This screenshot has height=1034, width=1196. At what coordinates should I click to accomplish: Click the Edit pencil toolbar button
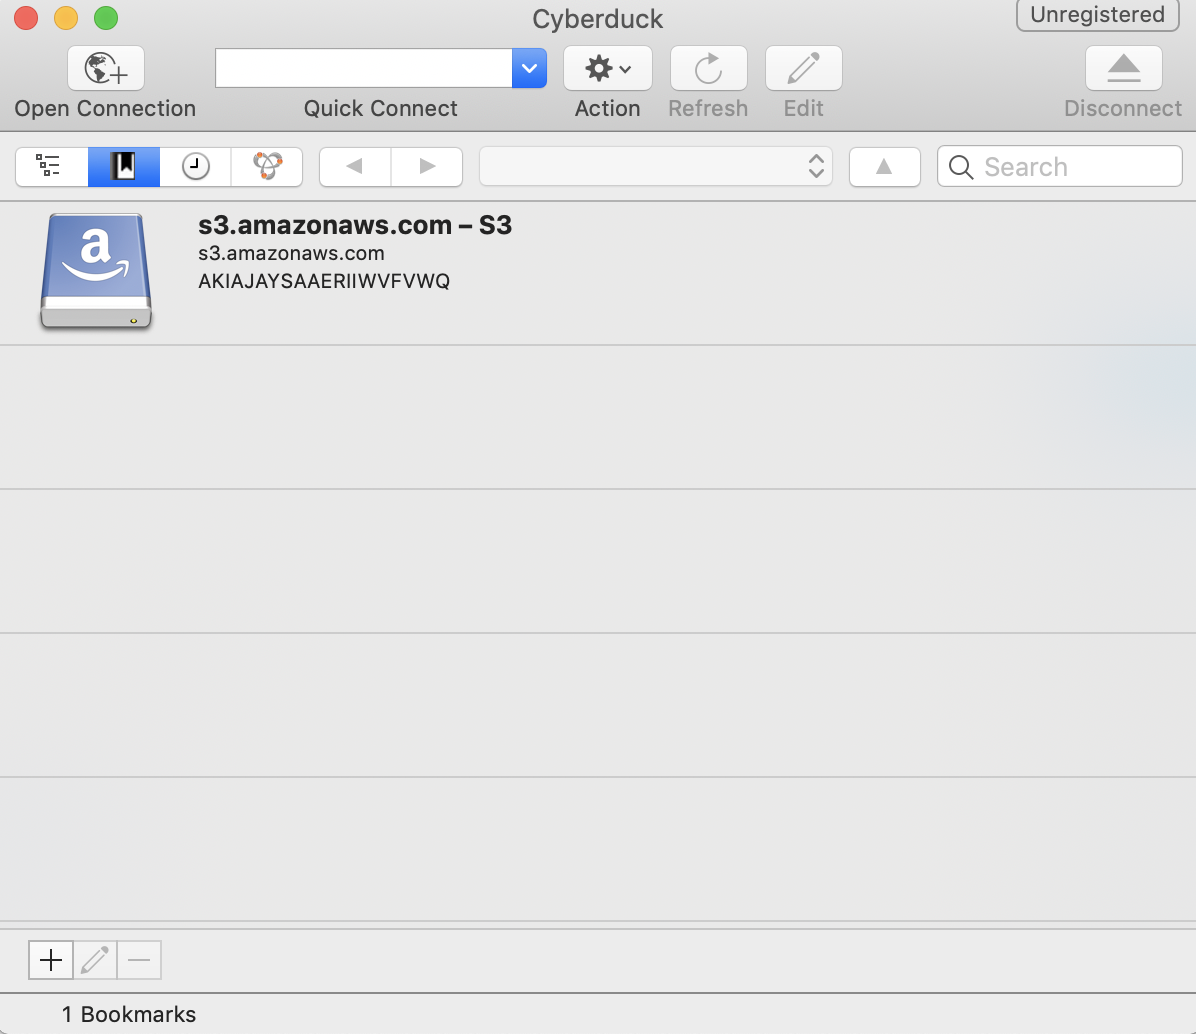(x=803, y=69)
